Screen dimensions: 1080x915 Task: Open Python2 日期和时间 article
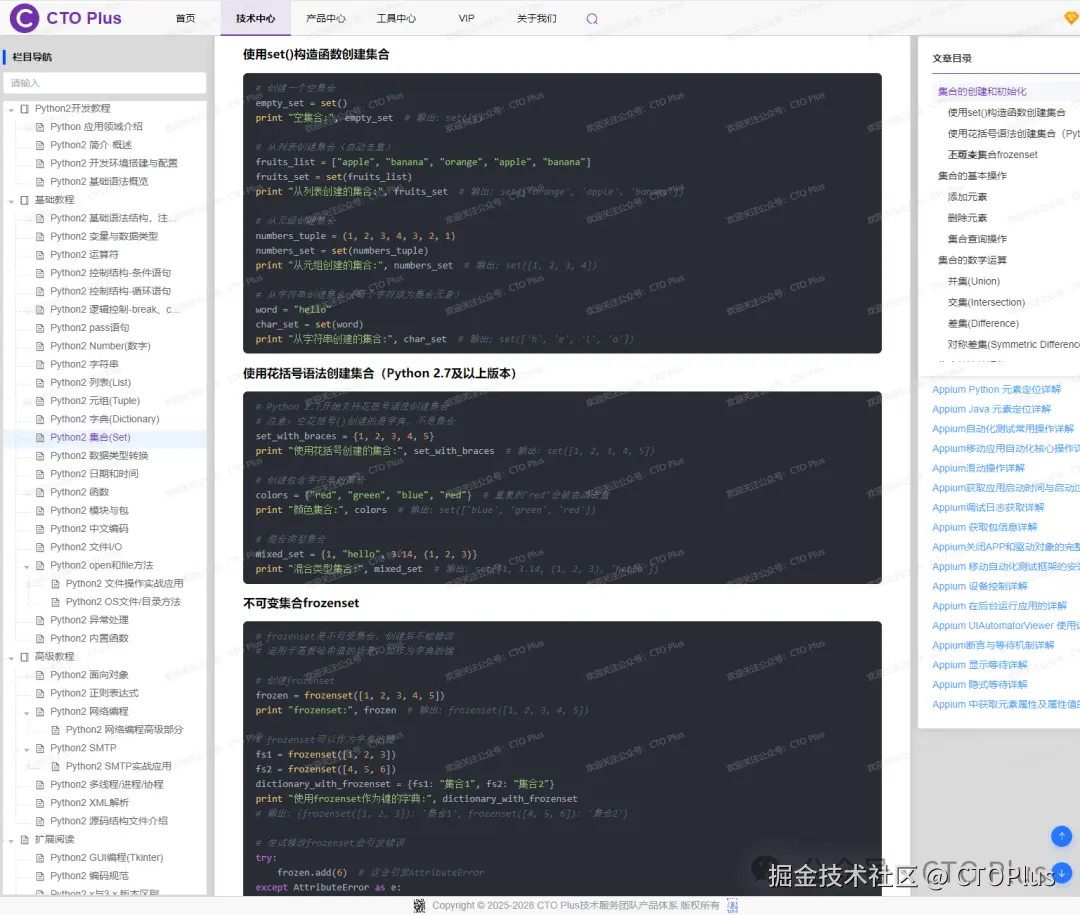click(94, 473)
